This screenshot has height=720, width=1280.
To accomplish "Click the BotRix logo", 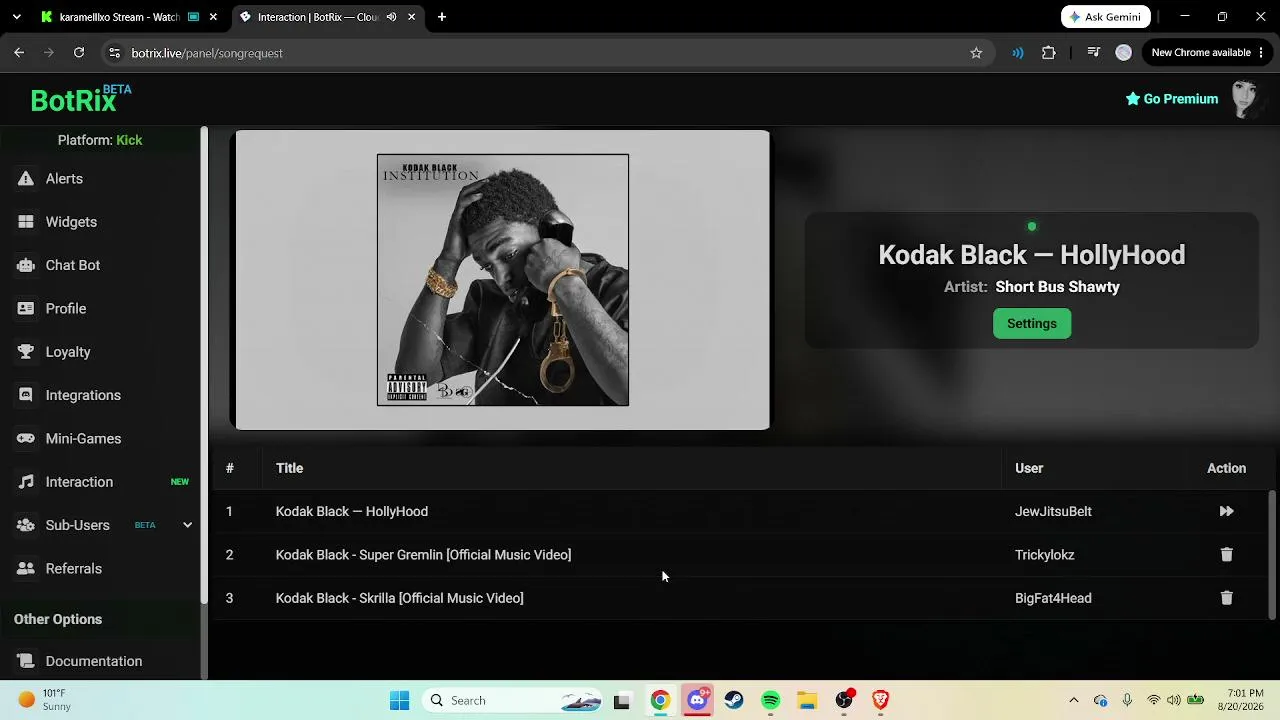I will [80, 99].
